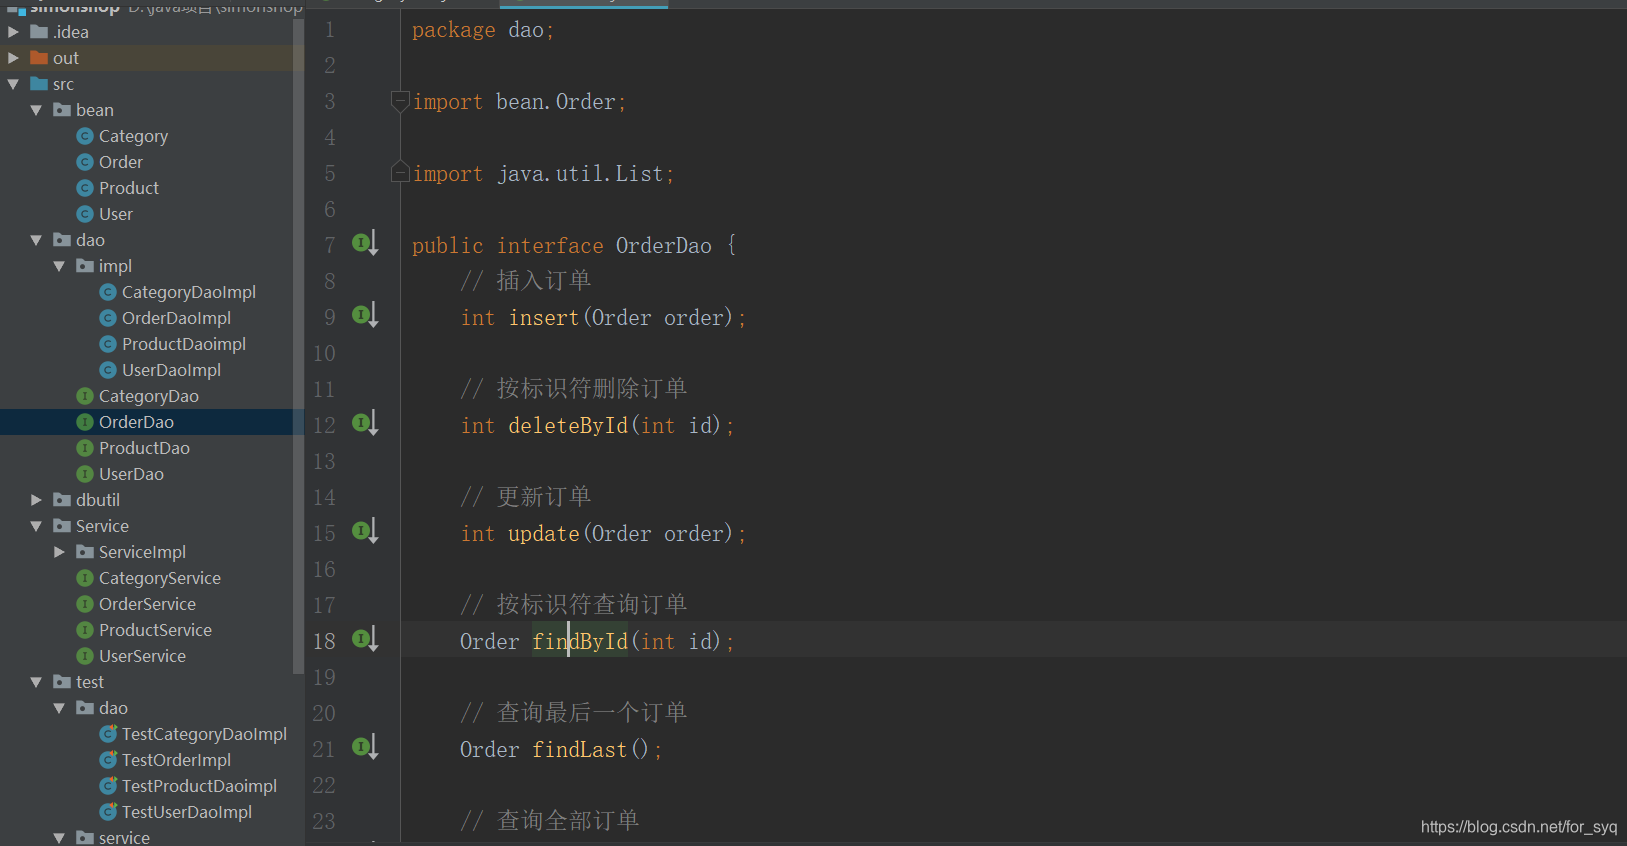The height and width of the screenshot is (846, 1627).
Task: Click the OrderService interface icon
Action: click(85, 604)
